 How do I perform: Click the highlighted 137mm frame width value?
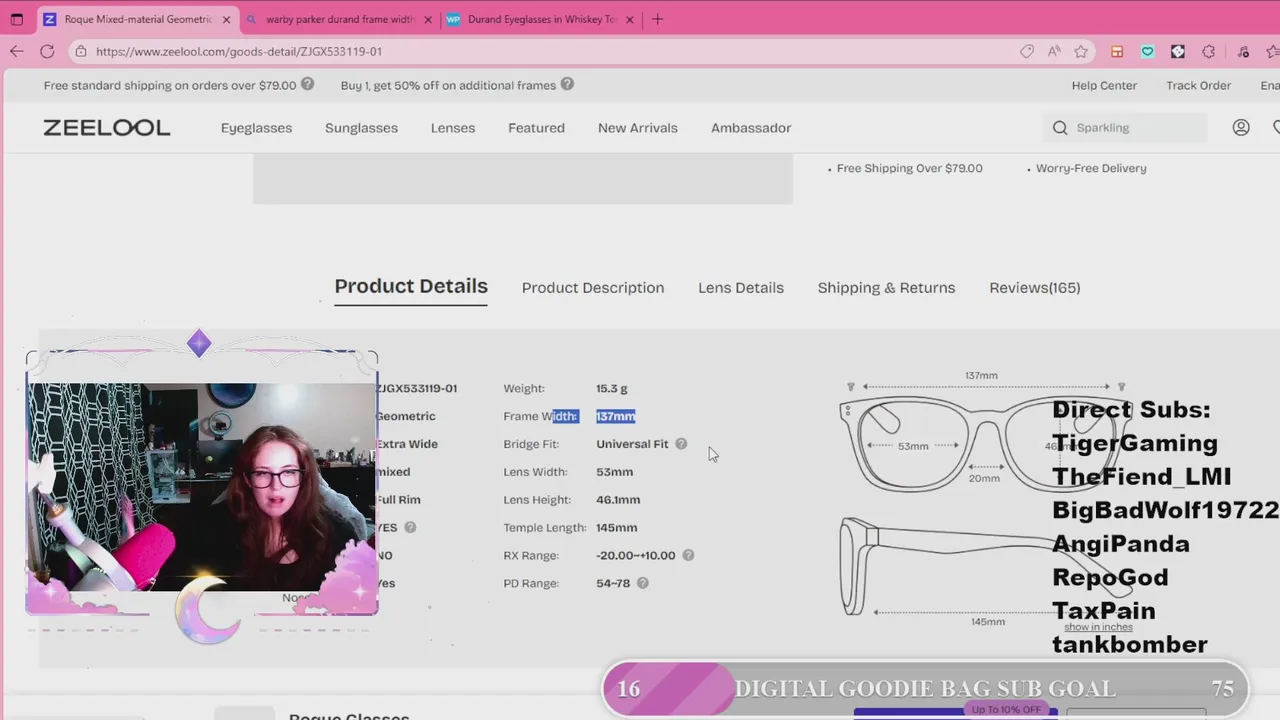coord(615,416)
